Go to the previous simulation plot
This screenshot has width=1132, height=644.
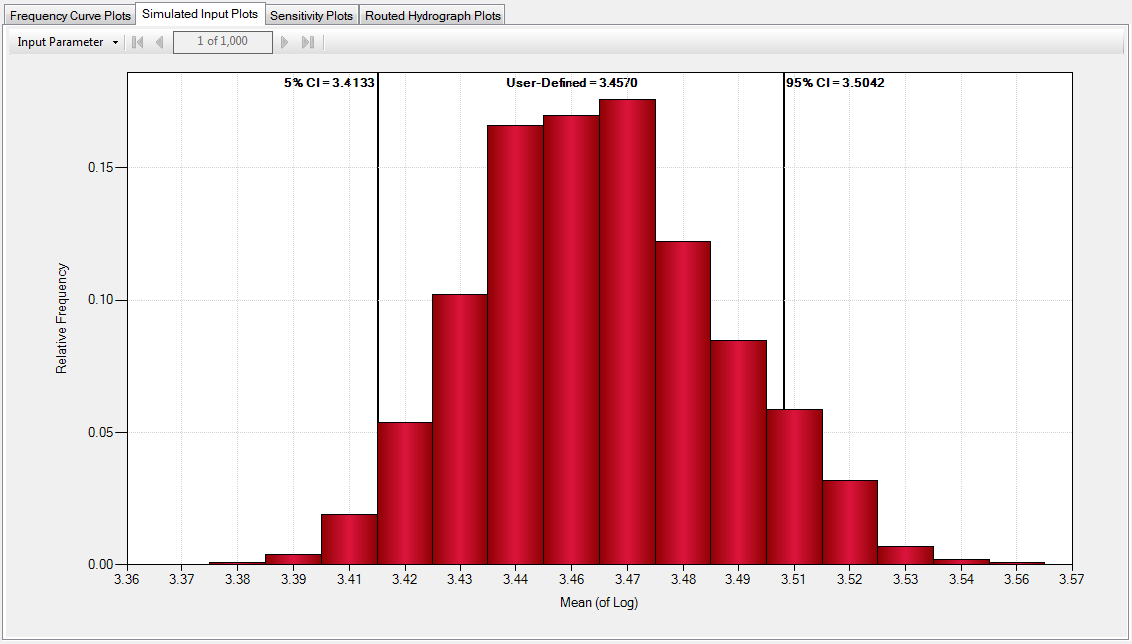coord(158,42)
